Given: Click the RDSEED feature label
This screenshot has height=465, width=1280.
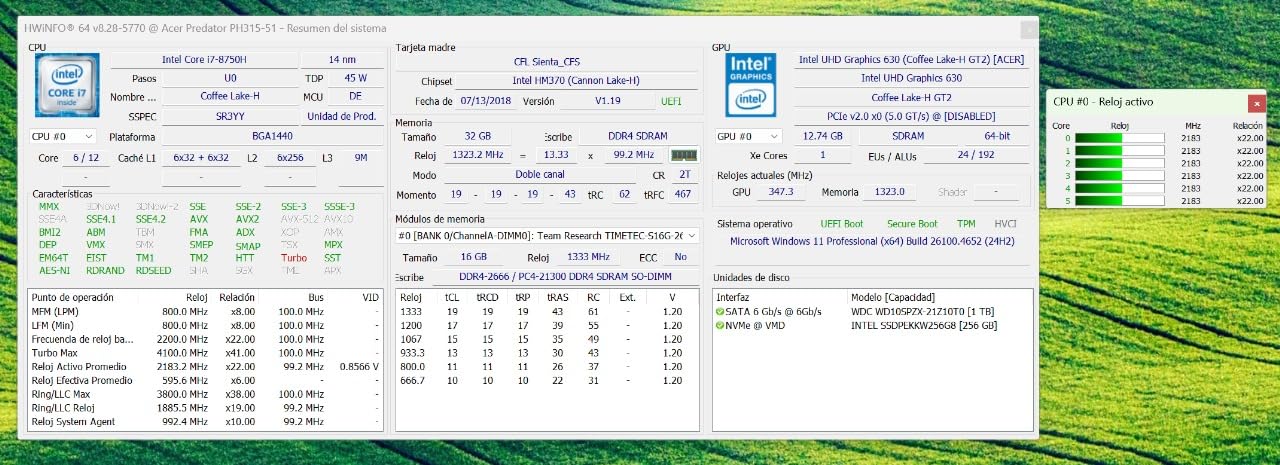Looking at the screenshot, I should pos(153,270).
